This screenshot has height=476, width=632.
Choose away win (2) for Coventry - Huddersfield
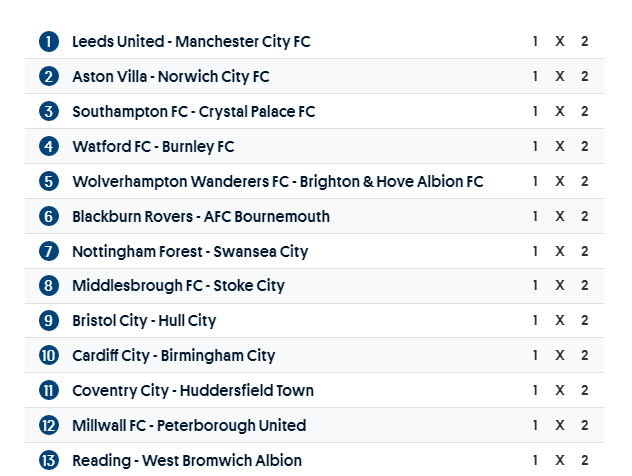pos(585,391)
